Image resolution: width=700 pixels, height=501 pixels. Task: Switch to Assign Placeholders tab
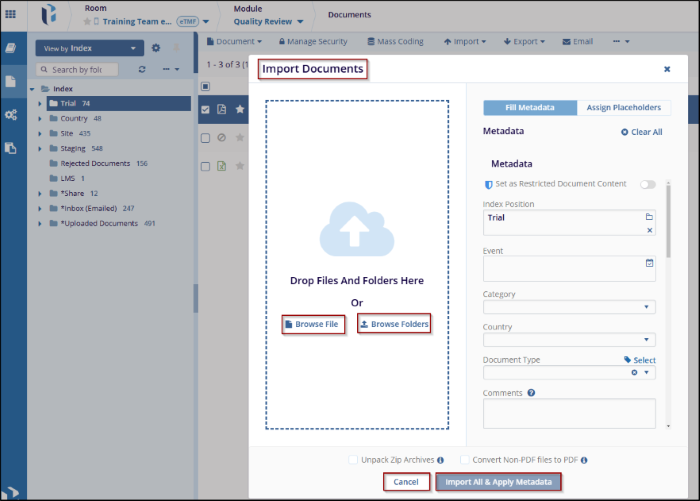(x=623, y=108)
